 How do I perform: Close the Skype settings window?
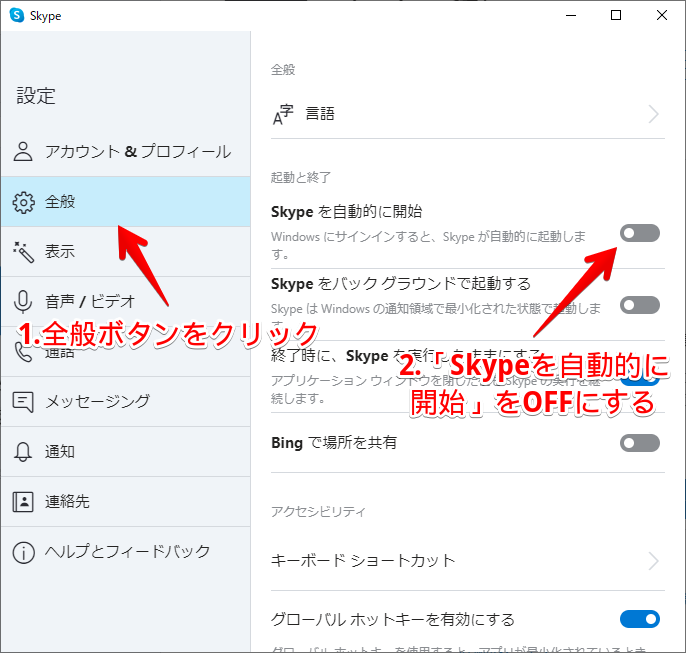tap(662, 15)
